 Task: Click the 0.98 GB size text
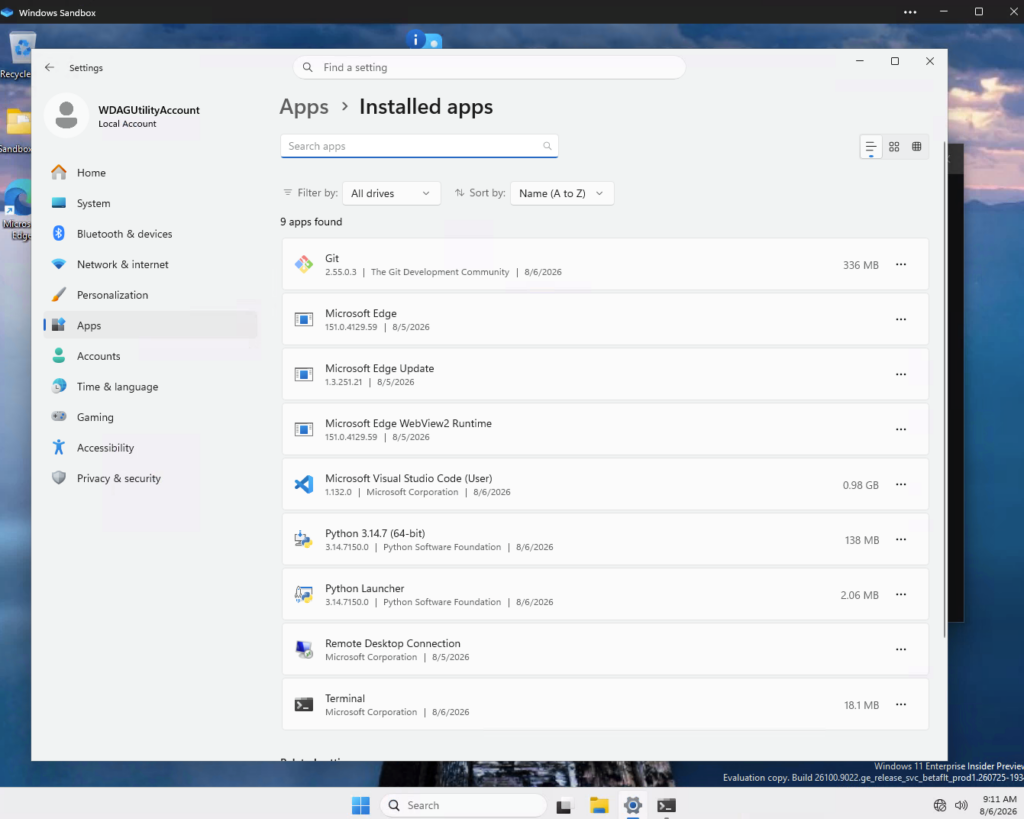pyautogui.click(x=860, y=485)
